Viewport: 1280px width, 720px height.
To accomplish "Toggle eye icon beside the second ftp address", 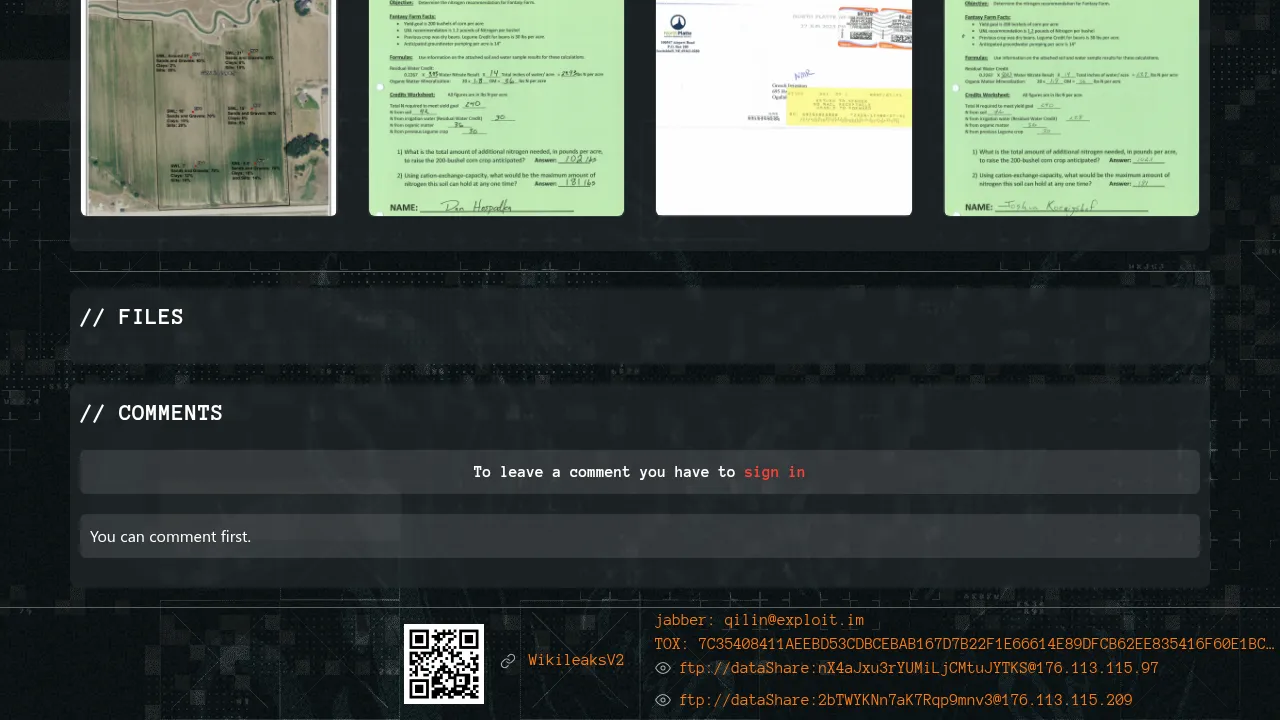I will point(663,701).
